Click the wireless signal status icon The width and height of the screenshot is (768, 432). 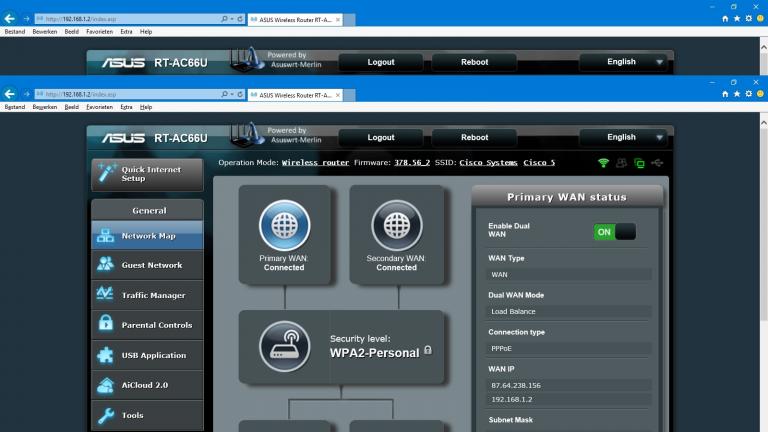point(603,163)
